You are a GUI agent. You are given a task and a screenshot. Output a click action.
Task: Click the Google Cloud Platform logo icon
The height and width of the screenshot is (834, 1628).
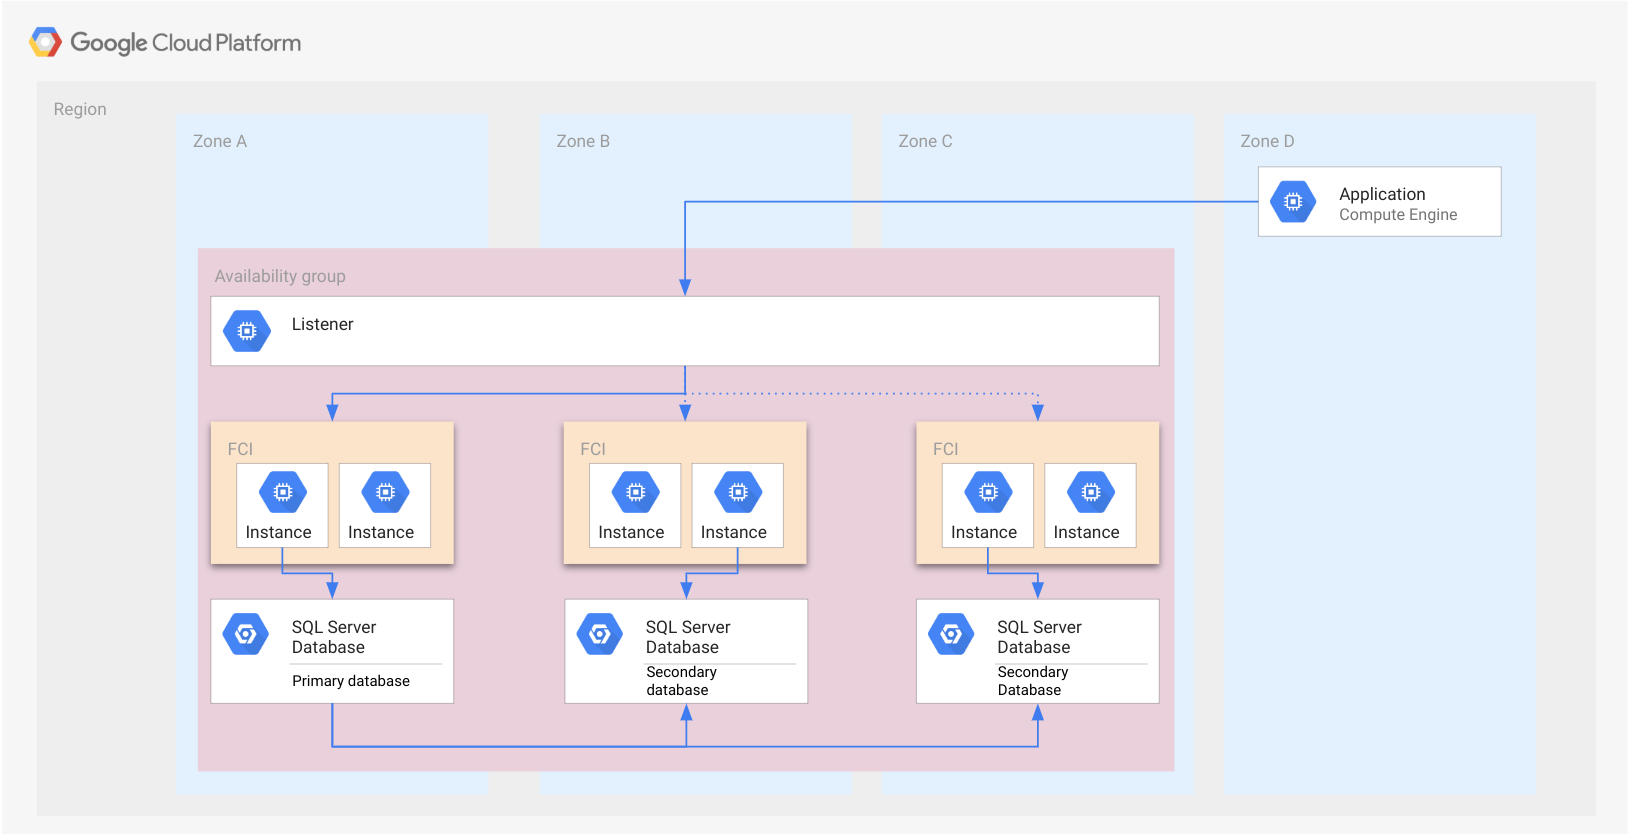coord(46,42)
